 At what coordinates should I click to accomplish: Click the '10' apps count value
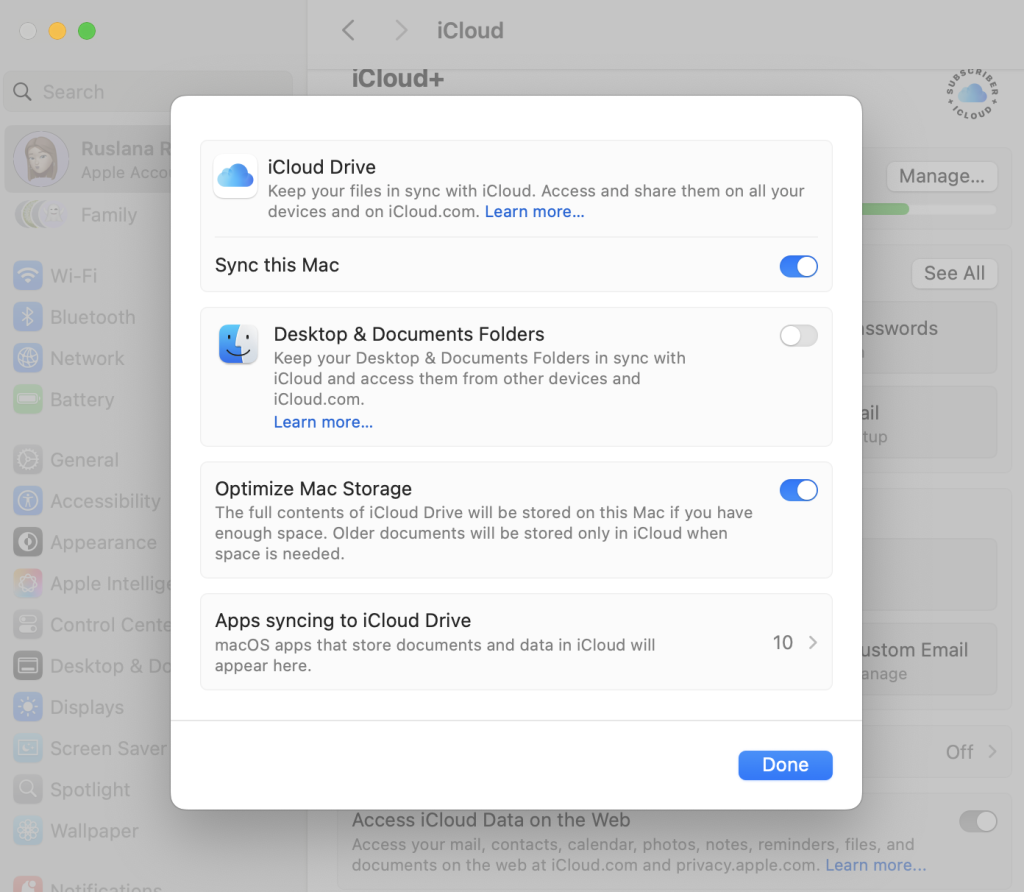[x=782, y=643]
